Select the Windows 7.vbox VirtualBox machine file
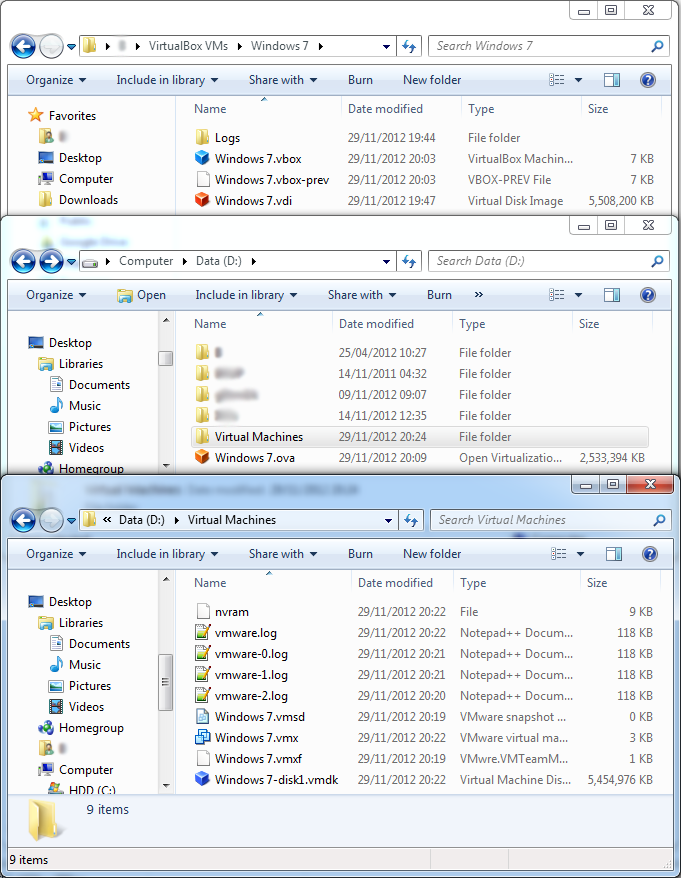Viewport: 681px width, 878px height. [x=257, y=159]
